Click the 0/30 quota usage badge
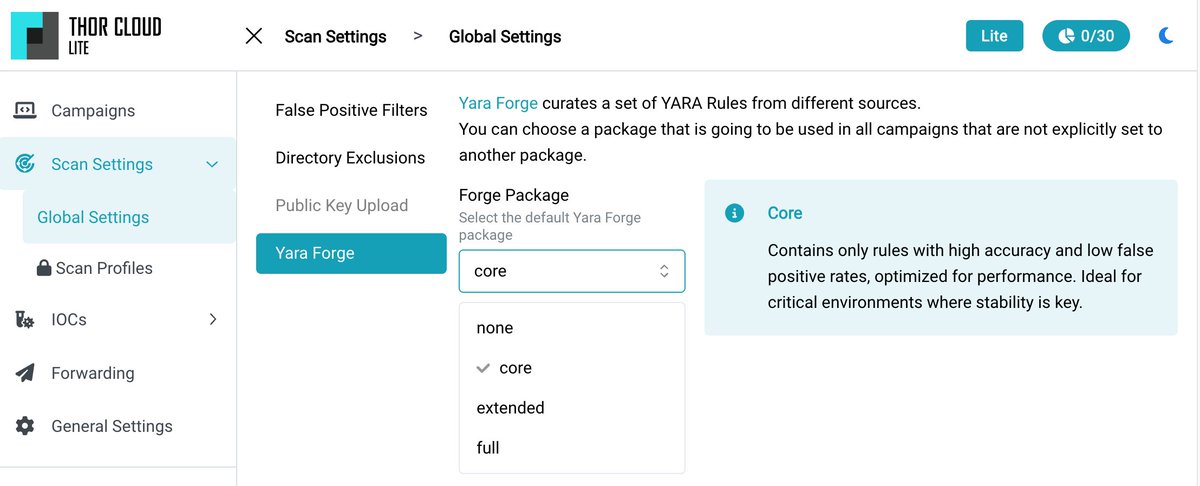The image size is (1200, 486). point(1086,36)
